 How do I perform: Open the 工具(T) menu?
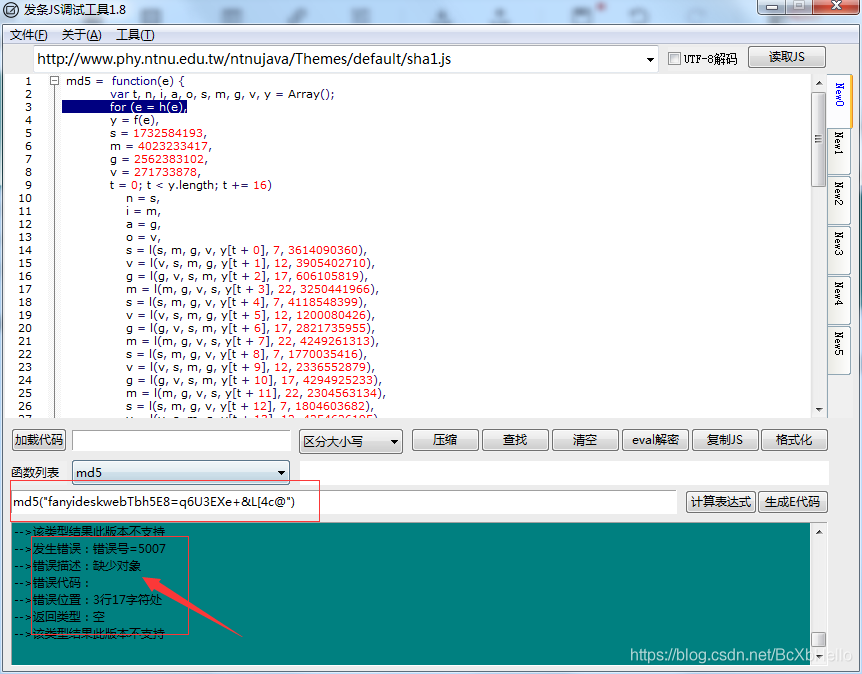coord(135,35)
